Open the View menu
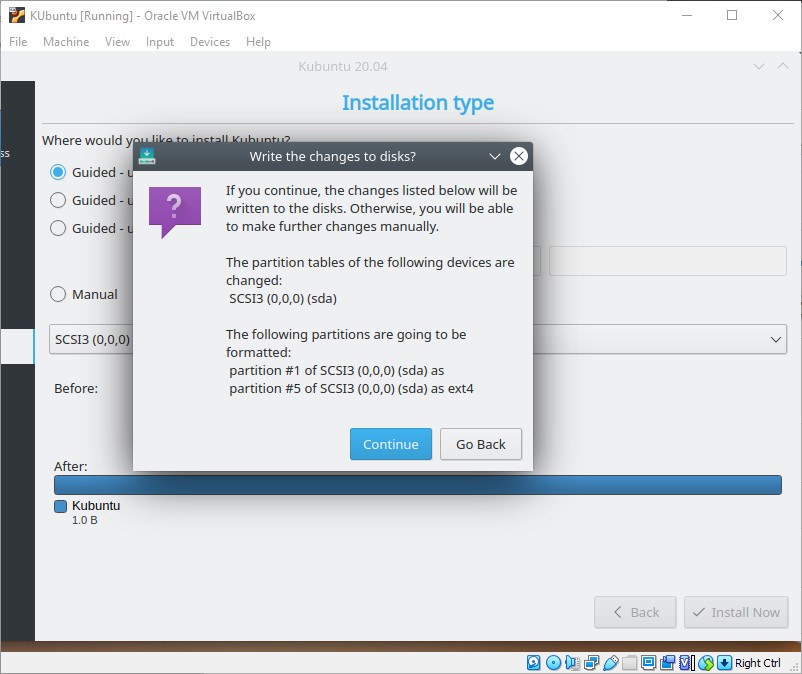Viewport: 802px width, 674px height. pyautogui.click(x=117, y=42)
